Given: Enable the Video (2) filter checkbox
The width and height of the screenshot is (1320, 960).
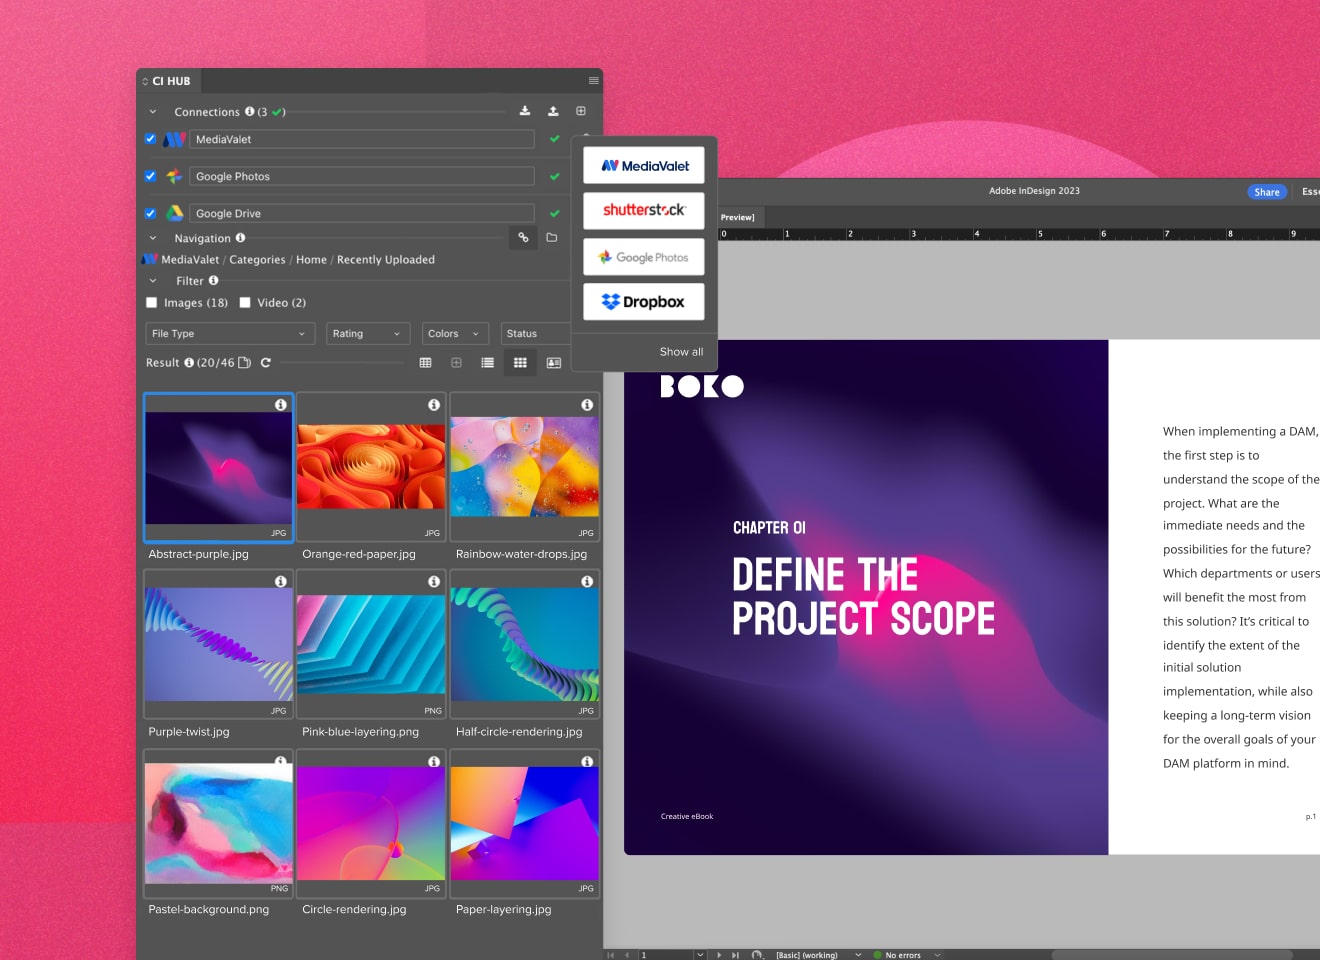Looking at the screenshot, I should pos(244,302).
